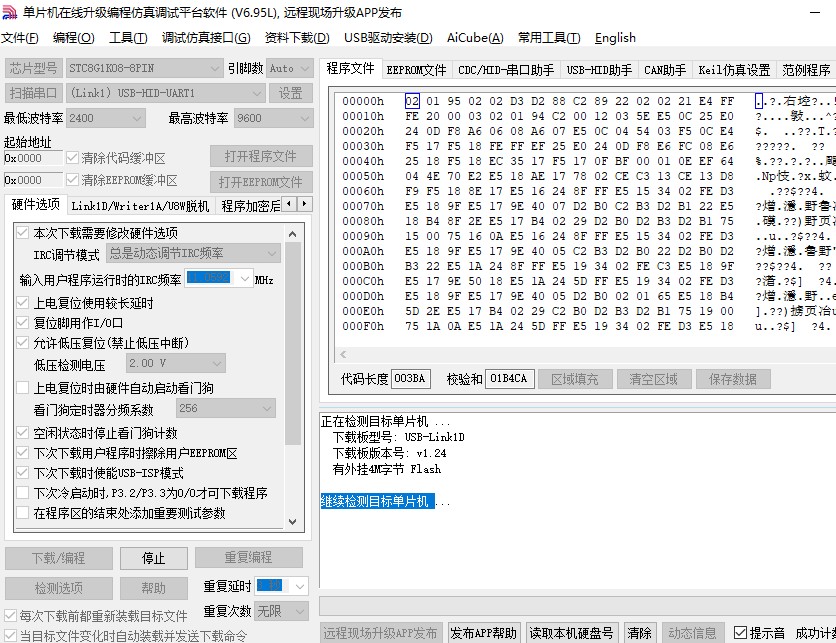Switch to Keil仿真设置 tab
836x643 pixels.
pos(734,70)
